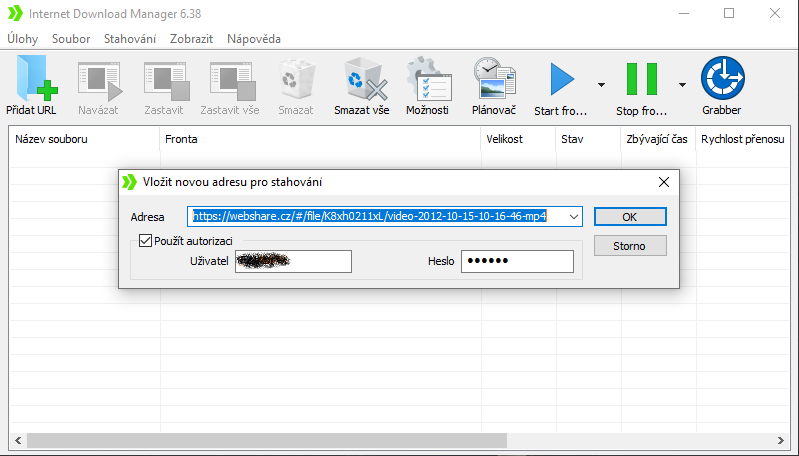Open the Zobrazit menu
The height and width of the screenshot is (456, 799).
[x=192, y=39]
